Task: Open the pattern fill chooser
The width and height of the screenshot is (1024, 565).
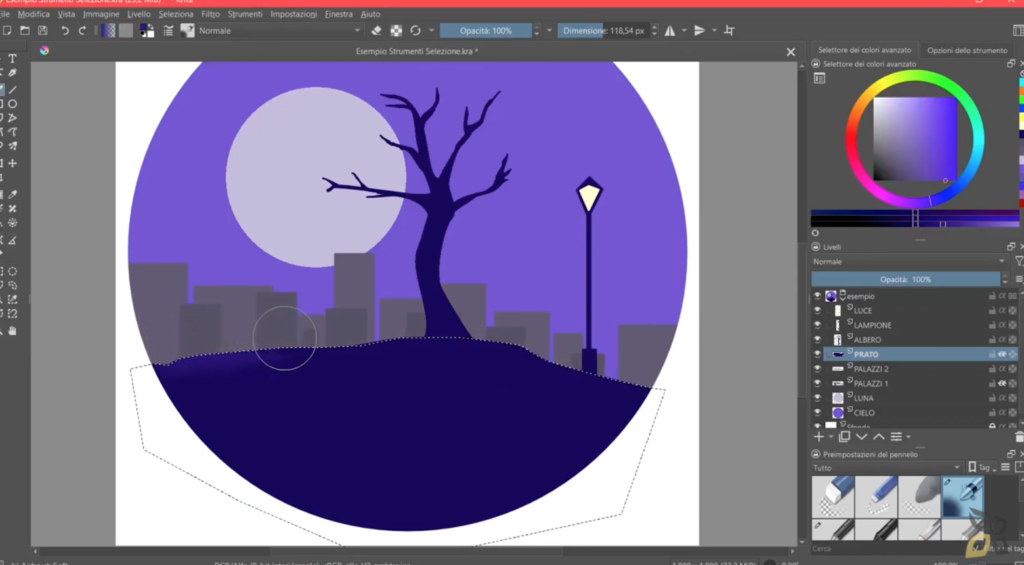Action: pos(126,31)
